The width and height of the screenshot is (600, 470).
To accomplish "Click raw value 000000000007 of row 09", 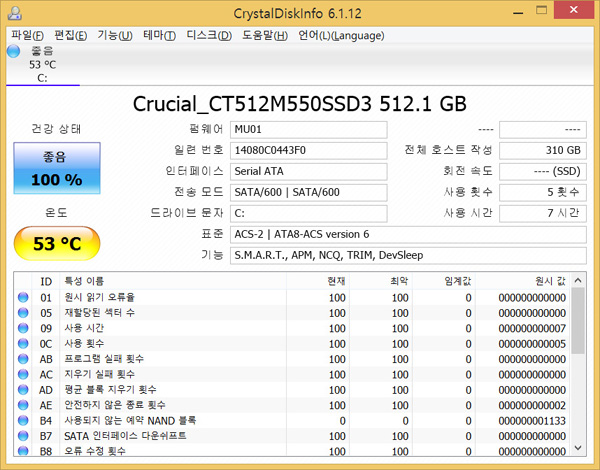I will point(532,328).
